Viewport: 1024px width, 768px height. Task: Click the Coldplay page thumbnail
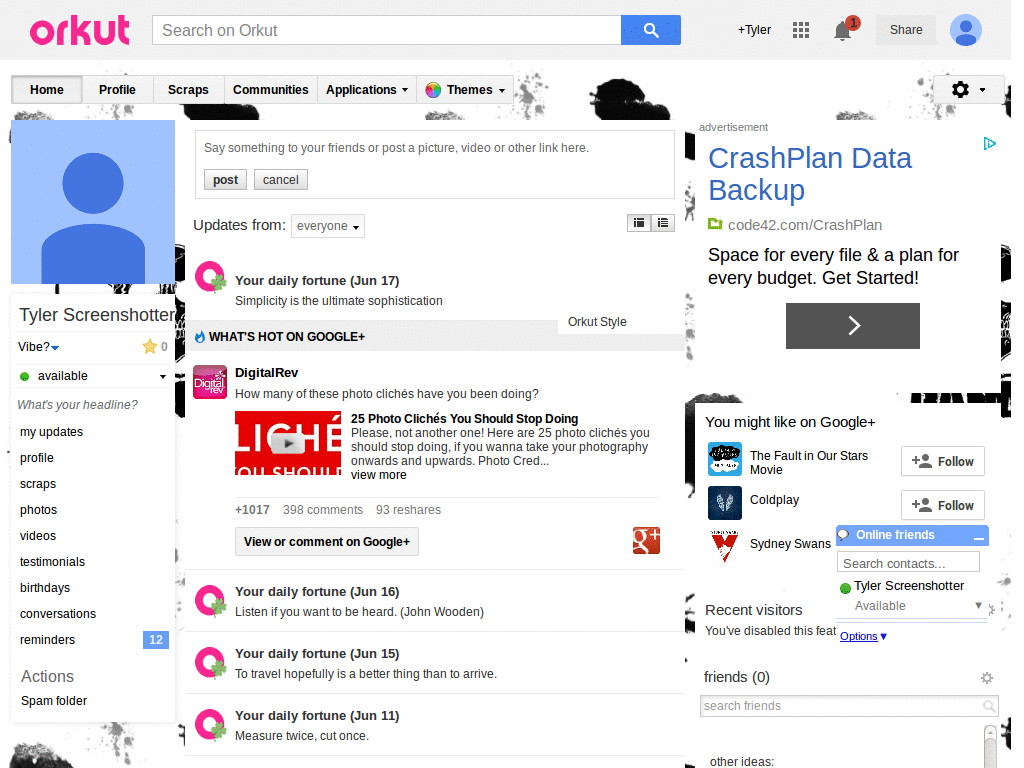pos(724,503)
